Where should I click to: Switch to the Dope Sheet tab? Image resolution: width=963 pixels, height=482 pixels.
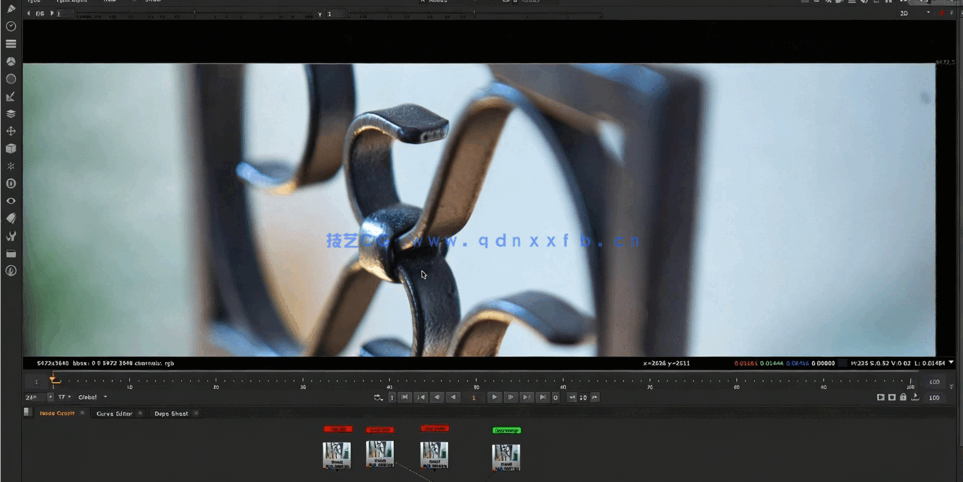(171, 413)
